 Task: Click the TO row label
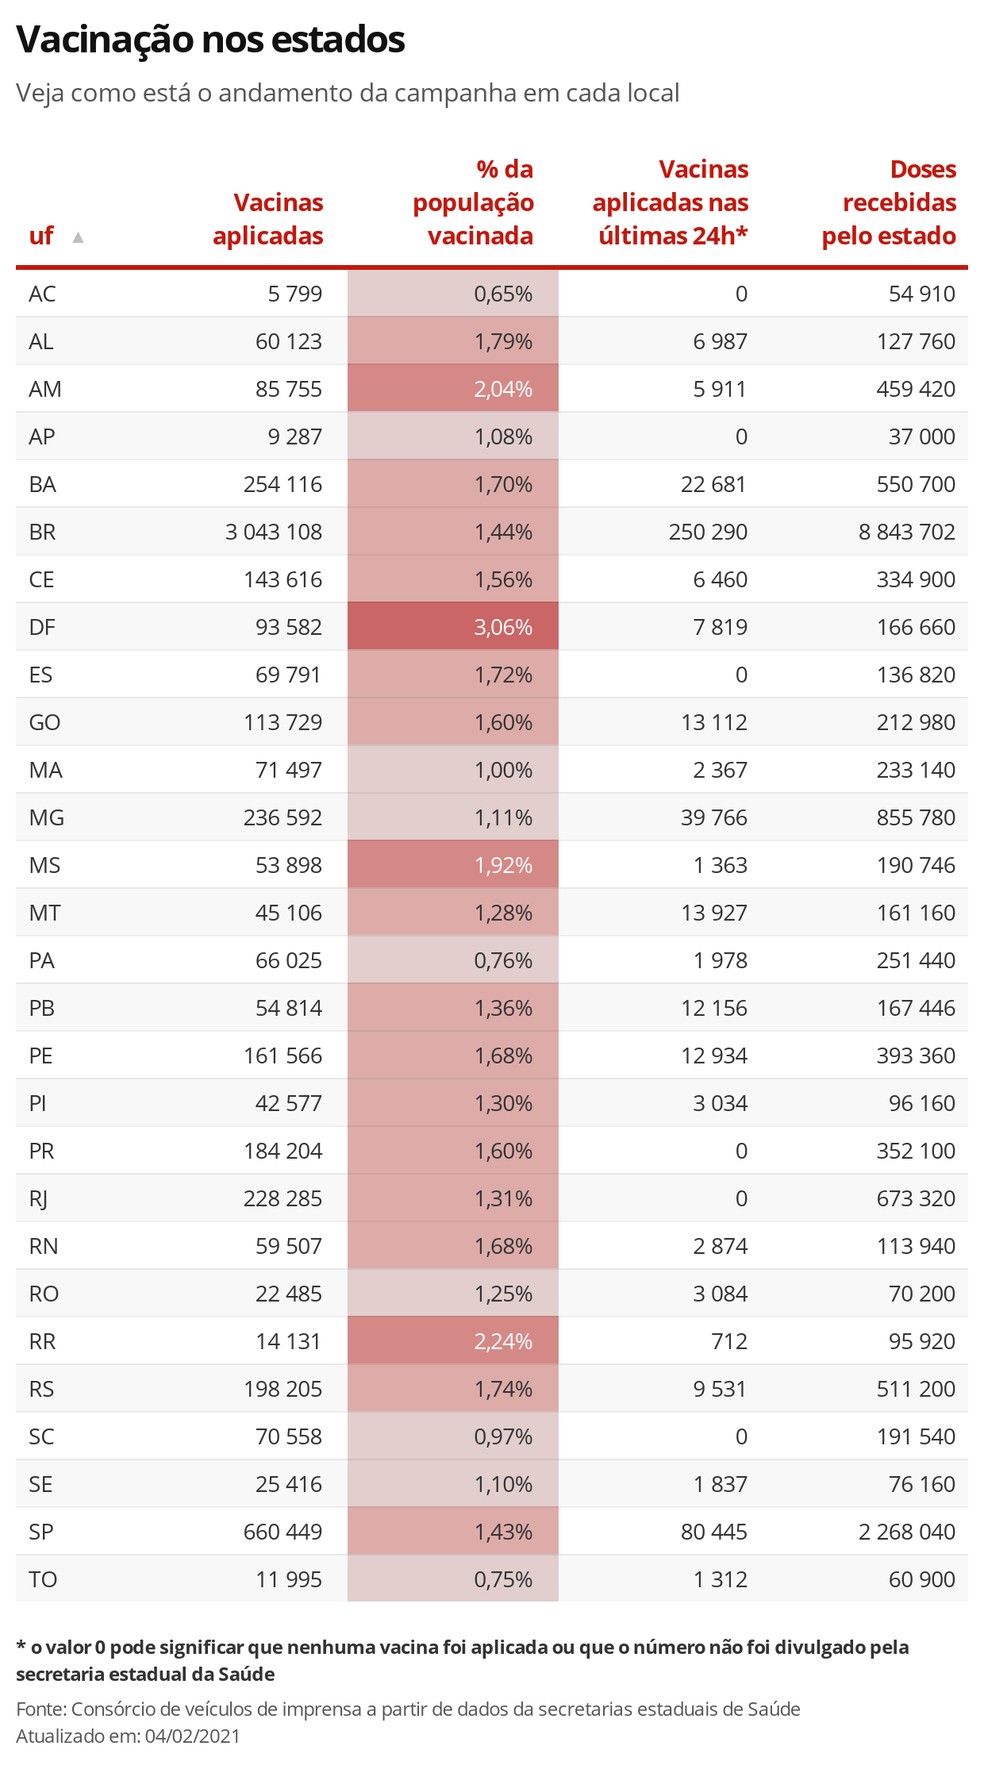click(x=43, y=1580)
